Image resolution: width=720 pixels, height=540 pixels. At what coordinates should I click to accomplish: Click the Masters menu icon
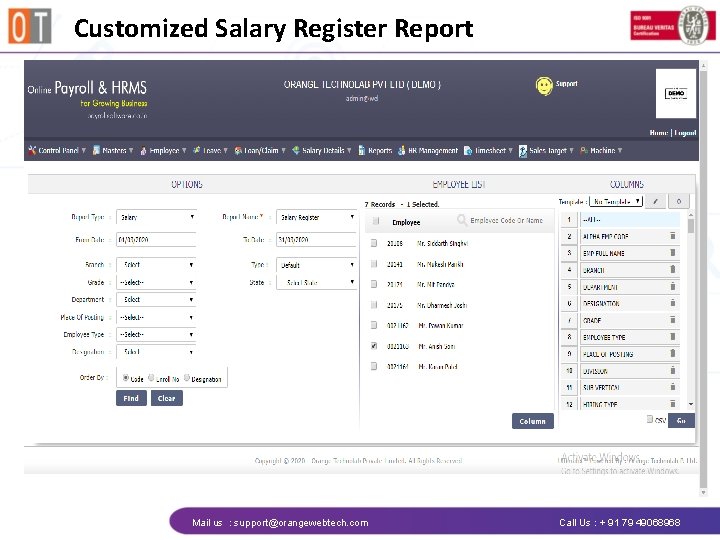[96, 150]
